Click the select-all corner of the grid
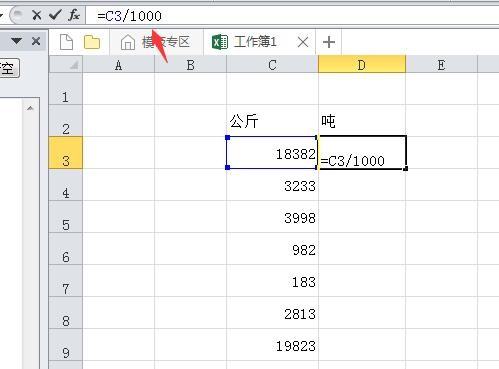Image resolution: width=499 pixels, height=369 pixels. click(x=66, y=64)
